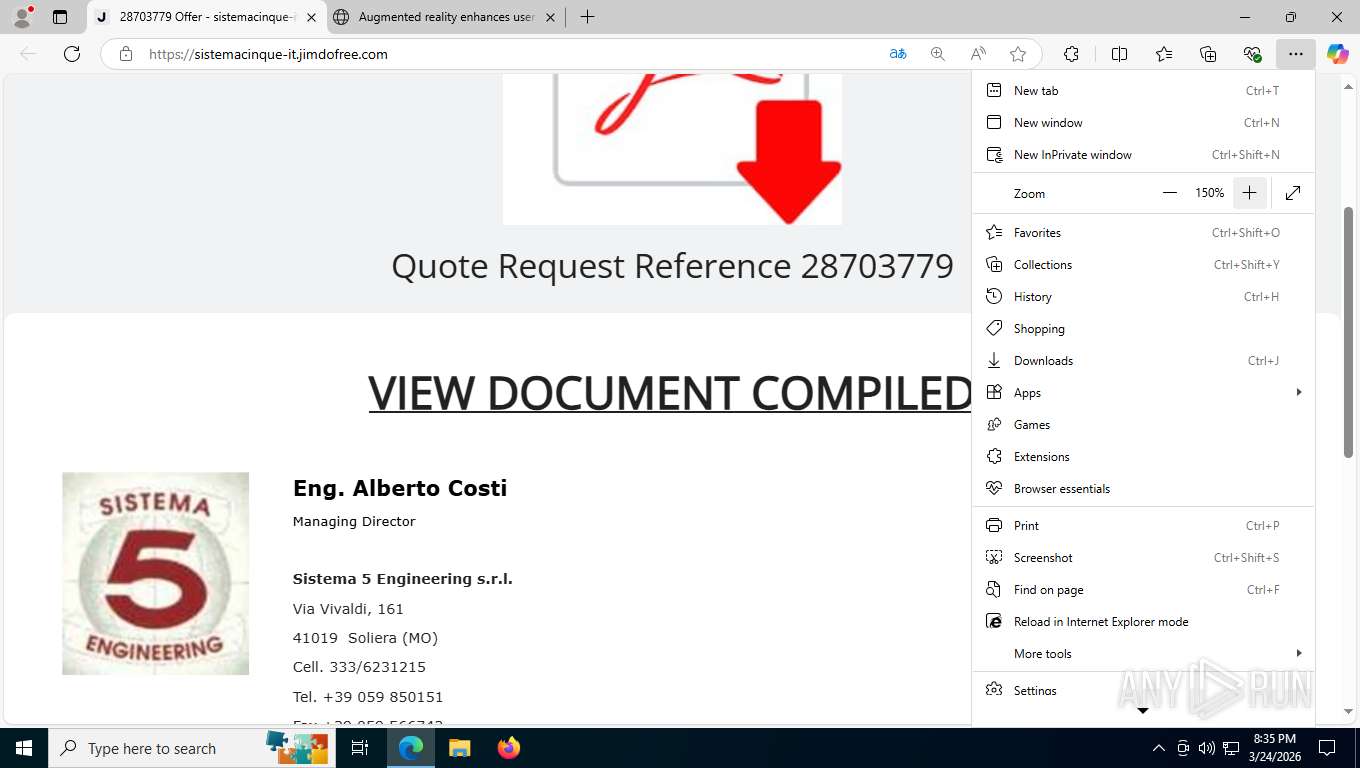Click the PDF download arrow image
The height and width of the screenshot is (768, 1360).
click(x=672, y=149)
